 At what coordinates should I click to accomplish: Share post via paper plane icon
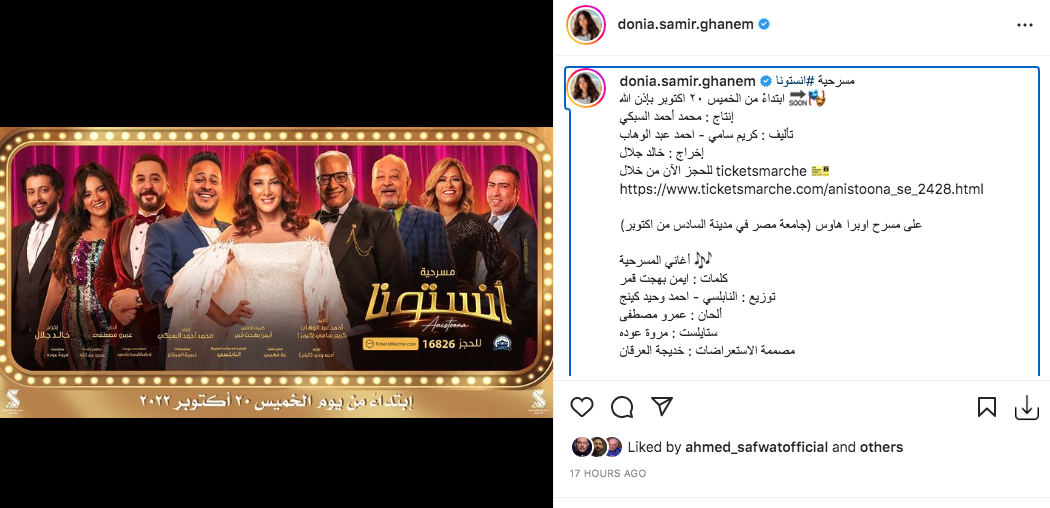click(x=662, y=406)
